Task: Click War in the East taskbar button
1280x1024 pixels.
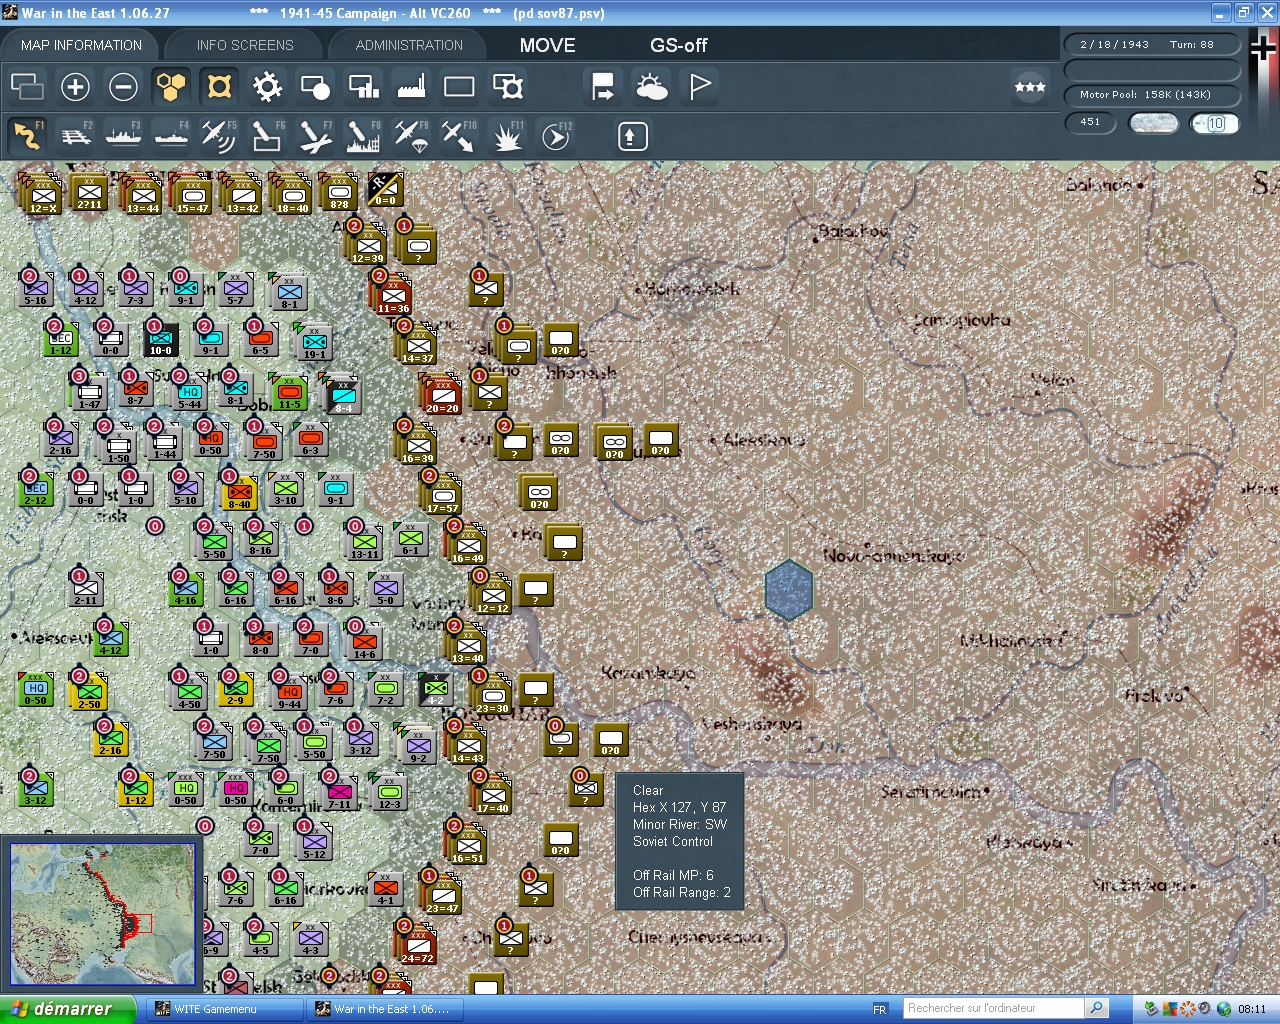Action: (x=384, y=1009)
